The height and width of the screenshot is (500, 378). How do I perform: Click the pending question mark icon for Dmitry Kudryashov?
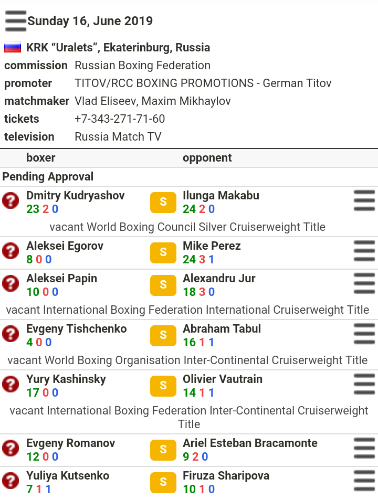point(11,201)
